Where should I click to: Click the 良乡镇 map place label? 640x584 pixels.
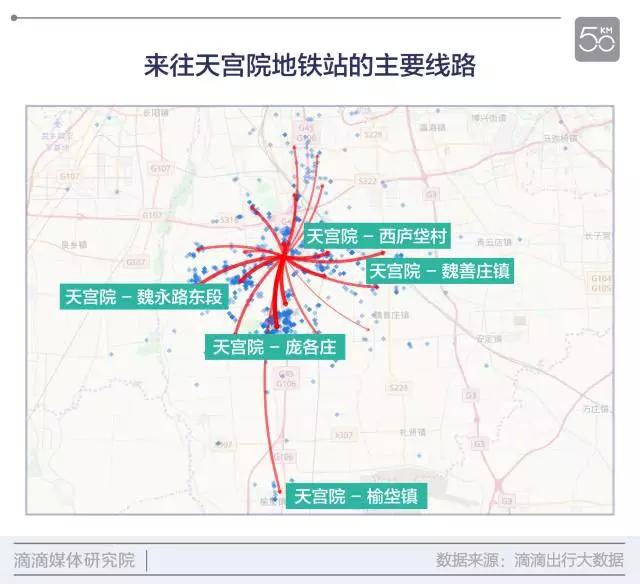(x=74, y=244)
